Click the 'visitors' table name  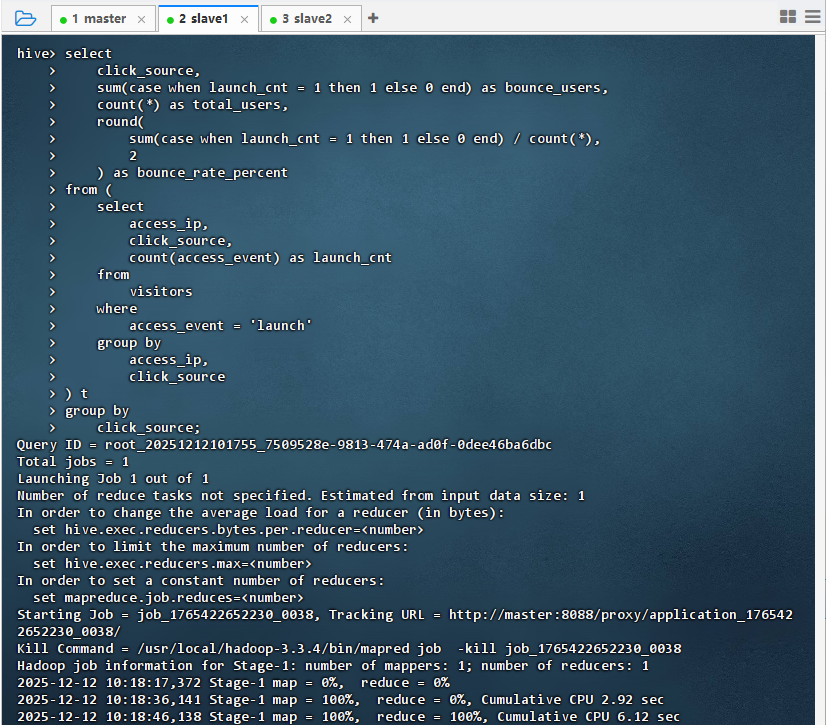click(x=161, y=292)
